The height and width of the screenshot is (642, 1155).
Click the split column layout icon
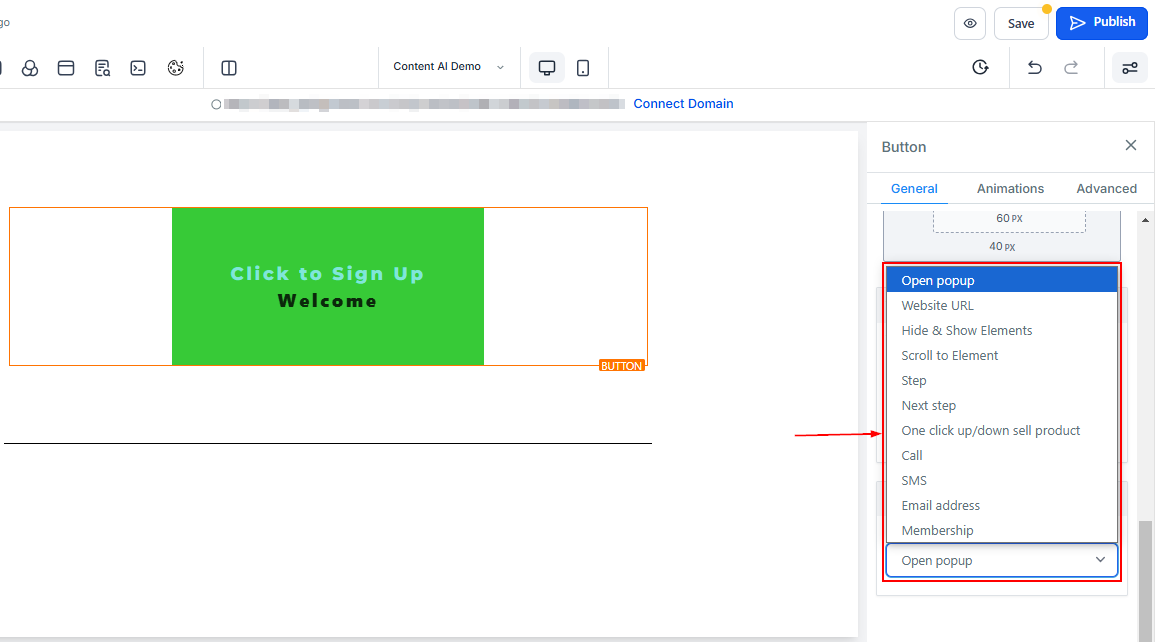pyautogui.click(x=229, y=68)
